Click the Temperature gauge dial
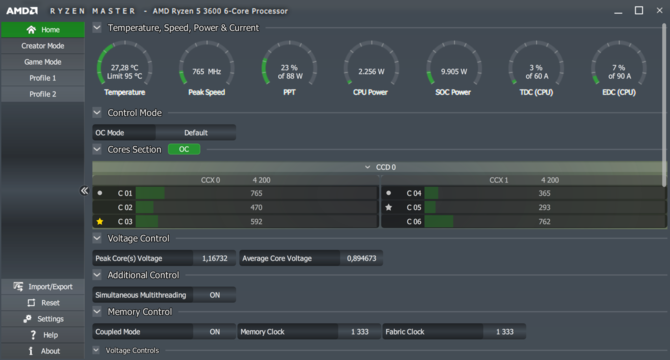 click(x=124, y=64)
